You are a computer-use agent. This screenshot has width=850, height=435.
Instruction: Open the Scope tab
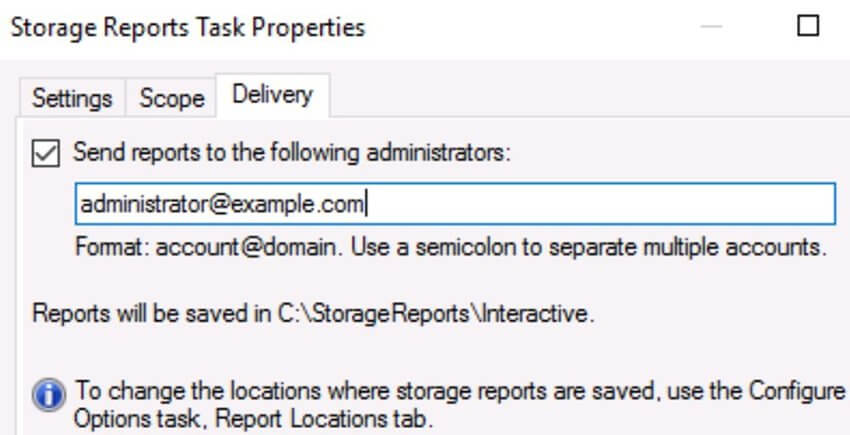171,98
